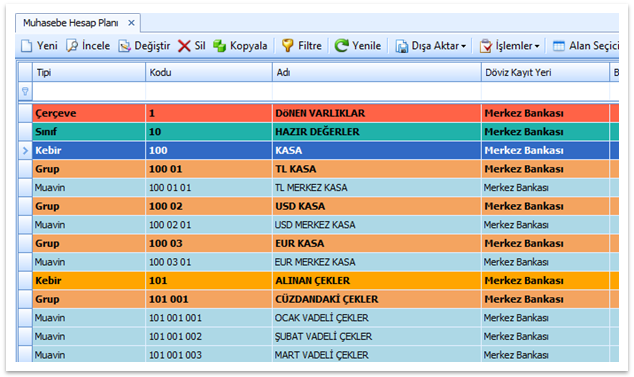
Task: Sort by the Döviz Kayıt Yeri header
Action: (545, 72)
